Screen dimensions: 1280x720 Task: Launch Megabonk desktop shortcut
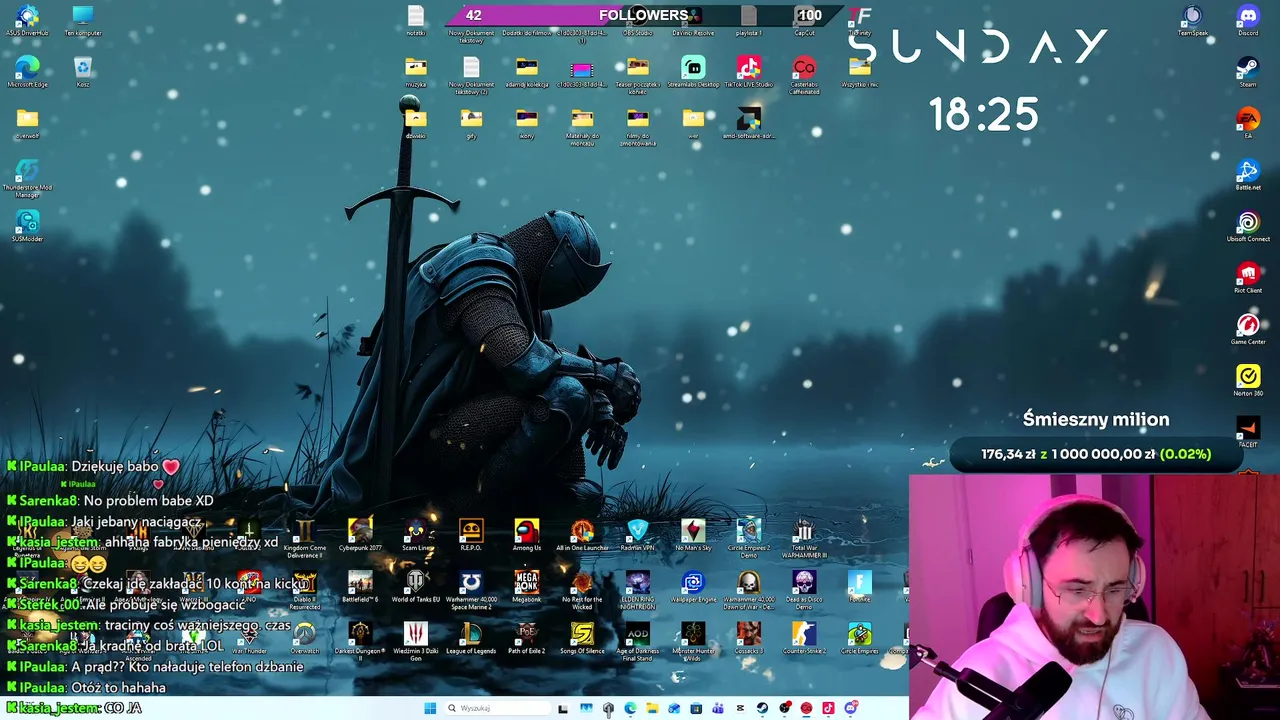pyautogui.click(x=527, y=587)
